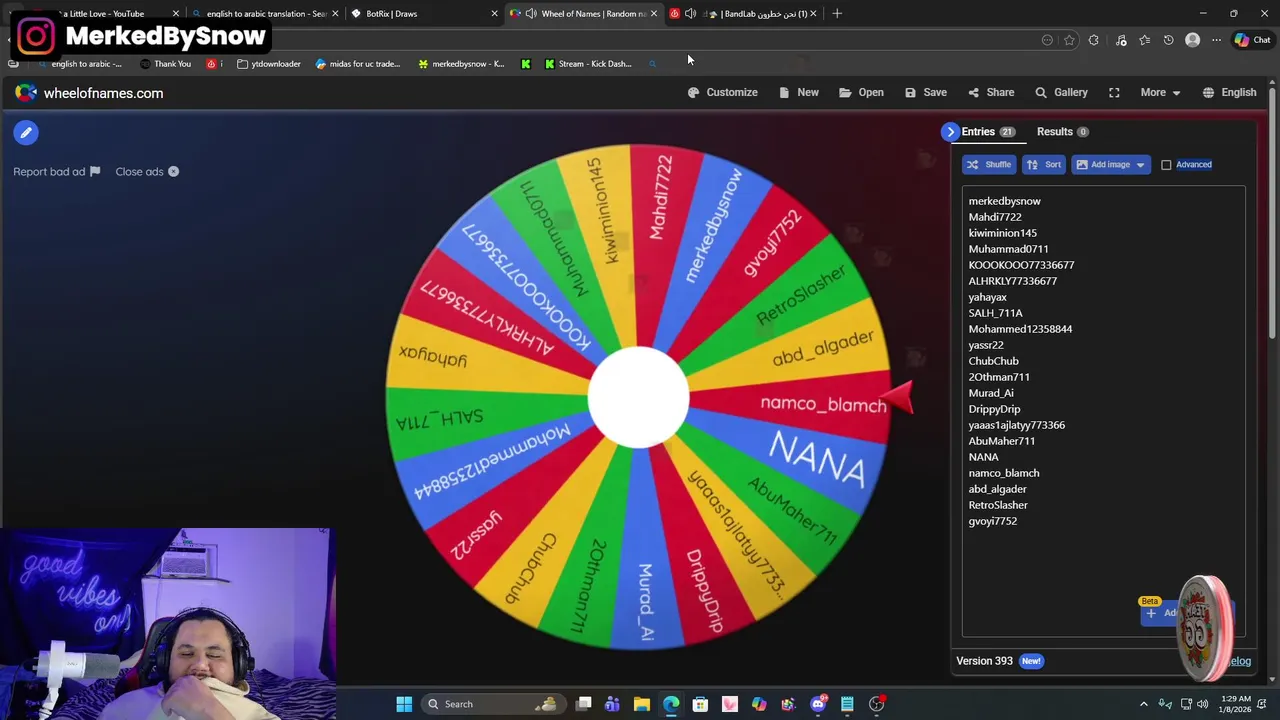Select entry 'merkedbysnow' in the list
Image resolution: width=1280 pixels, height=720 pixels.
click(1004, 201)
